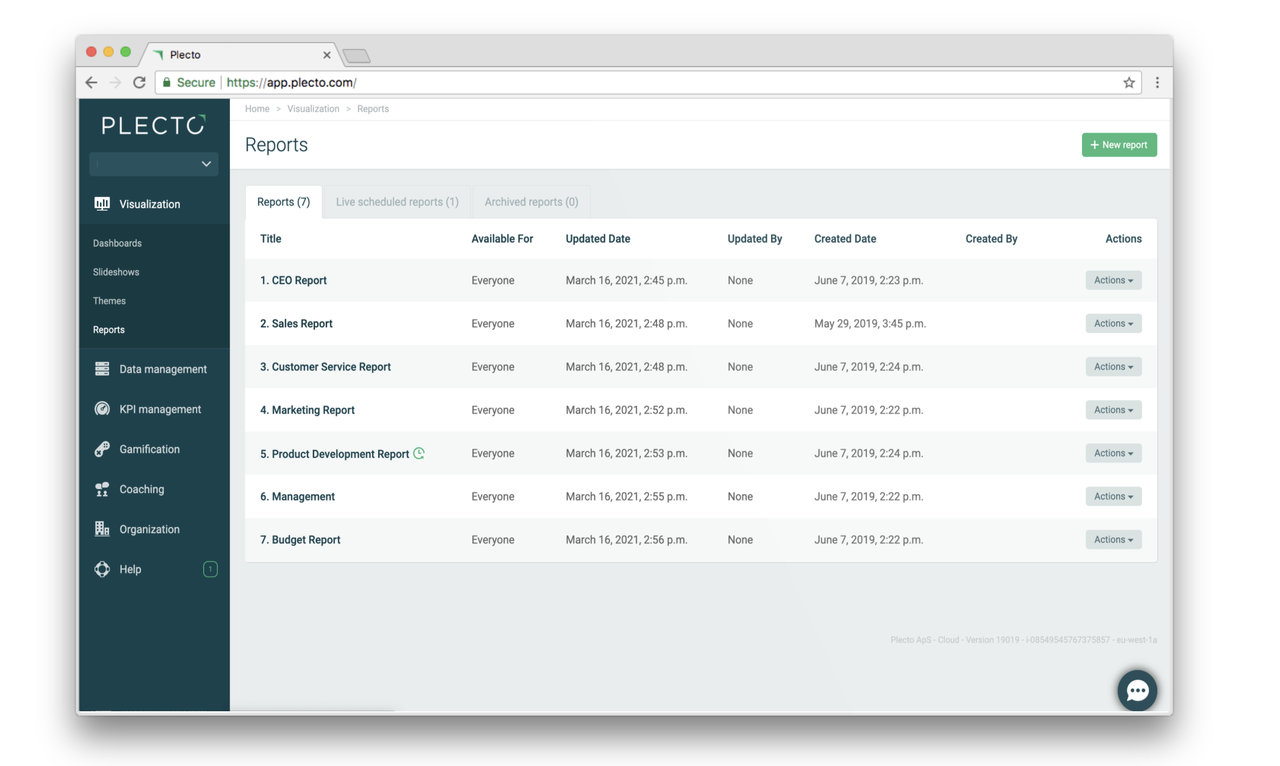
Task: Click the KPI management gauge icon
Action: pyautogui.click(x=102, y=409)
